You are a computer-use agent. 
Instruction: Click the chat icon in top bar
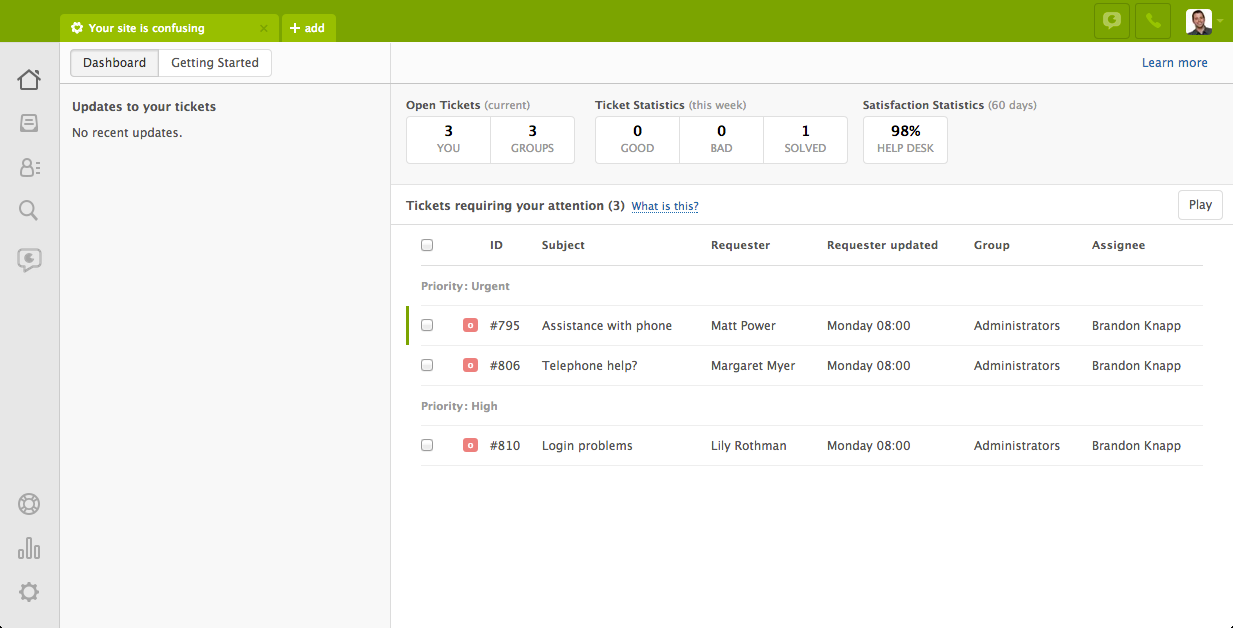point(1112,20)
